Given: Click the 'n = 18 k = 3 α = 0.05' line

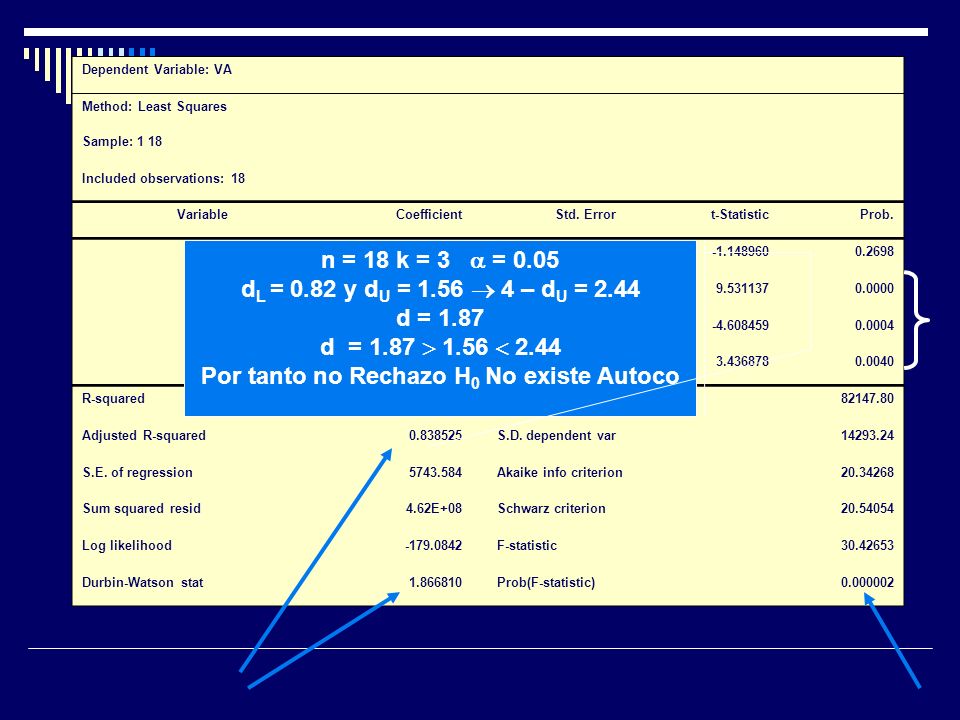Looking at the screenshot, I should pos(440,260).
